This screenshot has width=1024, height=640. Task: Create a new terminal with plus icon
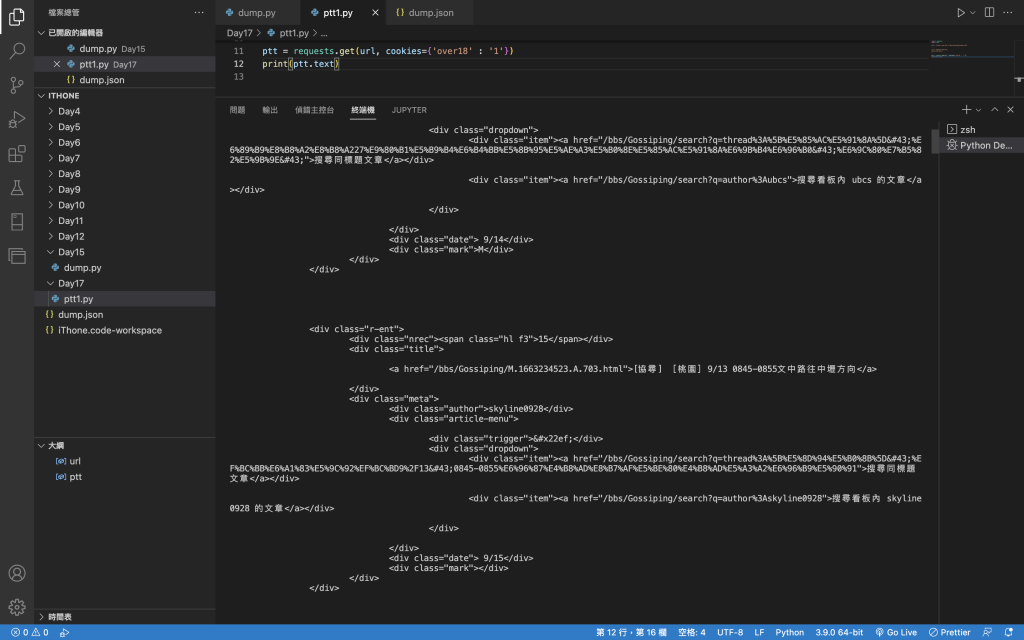point(966,110)
